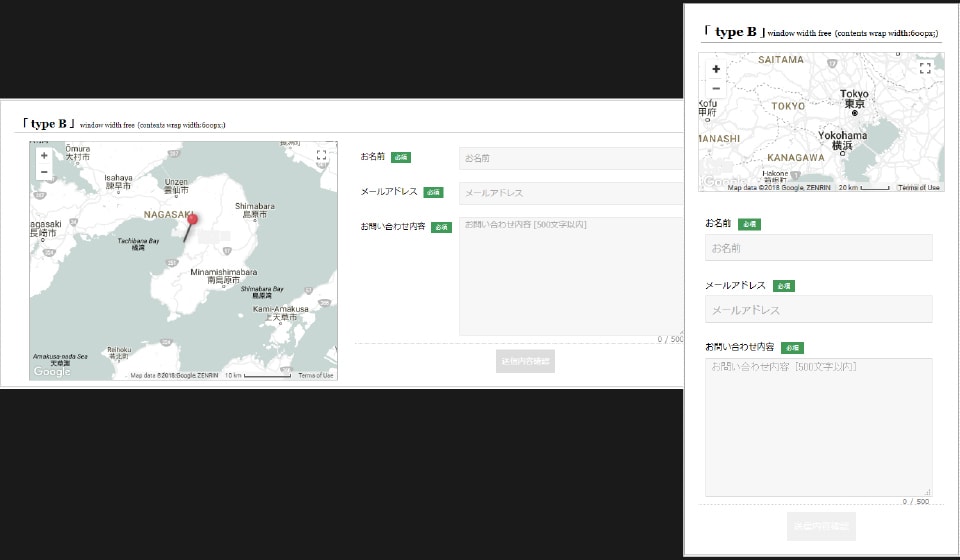This screenshot has height=560, width=960.
Task: Click the "0 / 500" counter in narrow window
Action: click(x=916, y=501)
